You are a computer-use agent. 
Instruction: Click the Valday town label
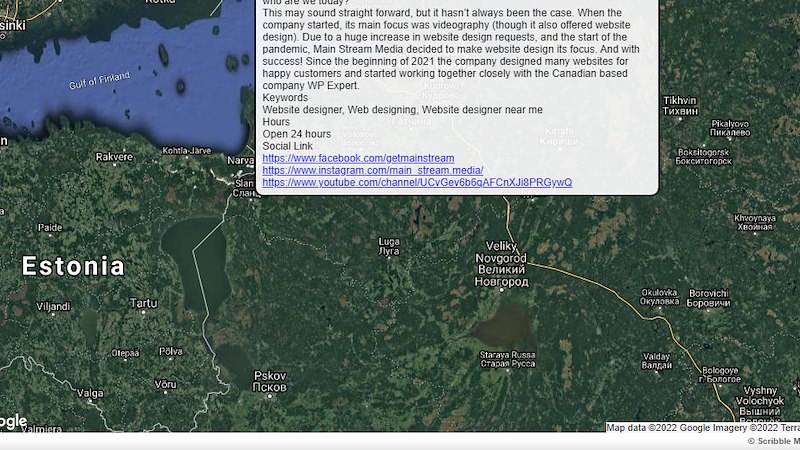656,360
